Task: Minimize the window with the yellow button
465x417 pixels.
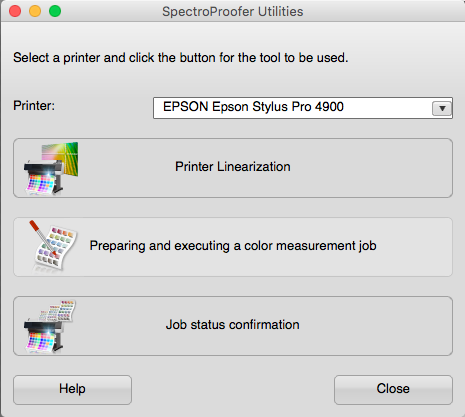Action: [35, 11]
